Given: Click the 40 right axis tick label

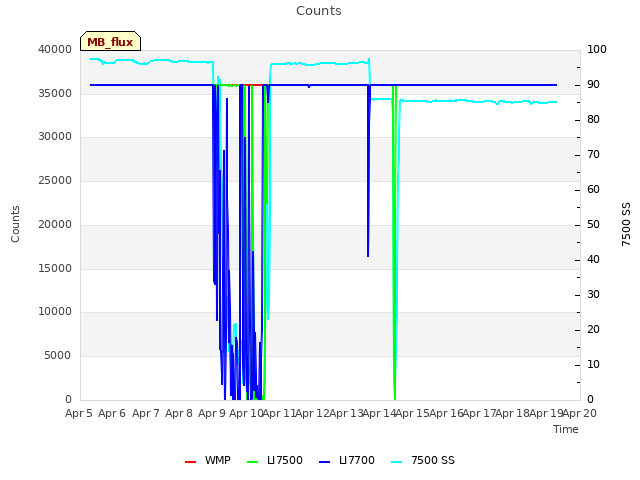Looking at the screenshot, I should pyautogui.click(x=593, y=260).
